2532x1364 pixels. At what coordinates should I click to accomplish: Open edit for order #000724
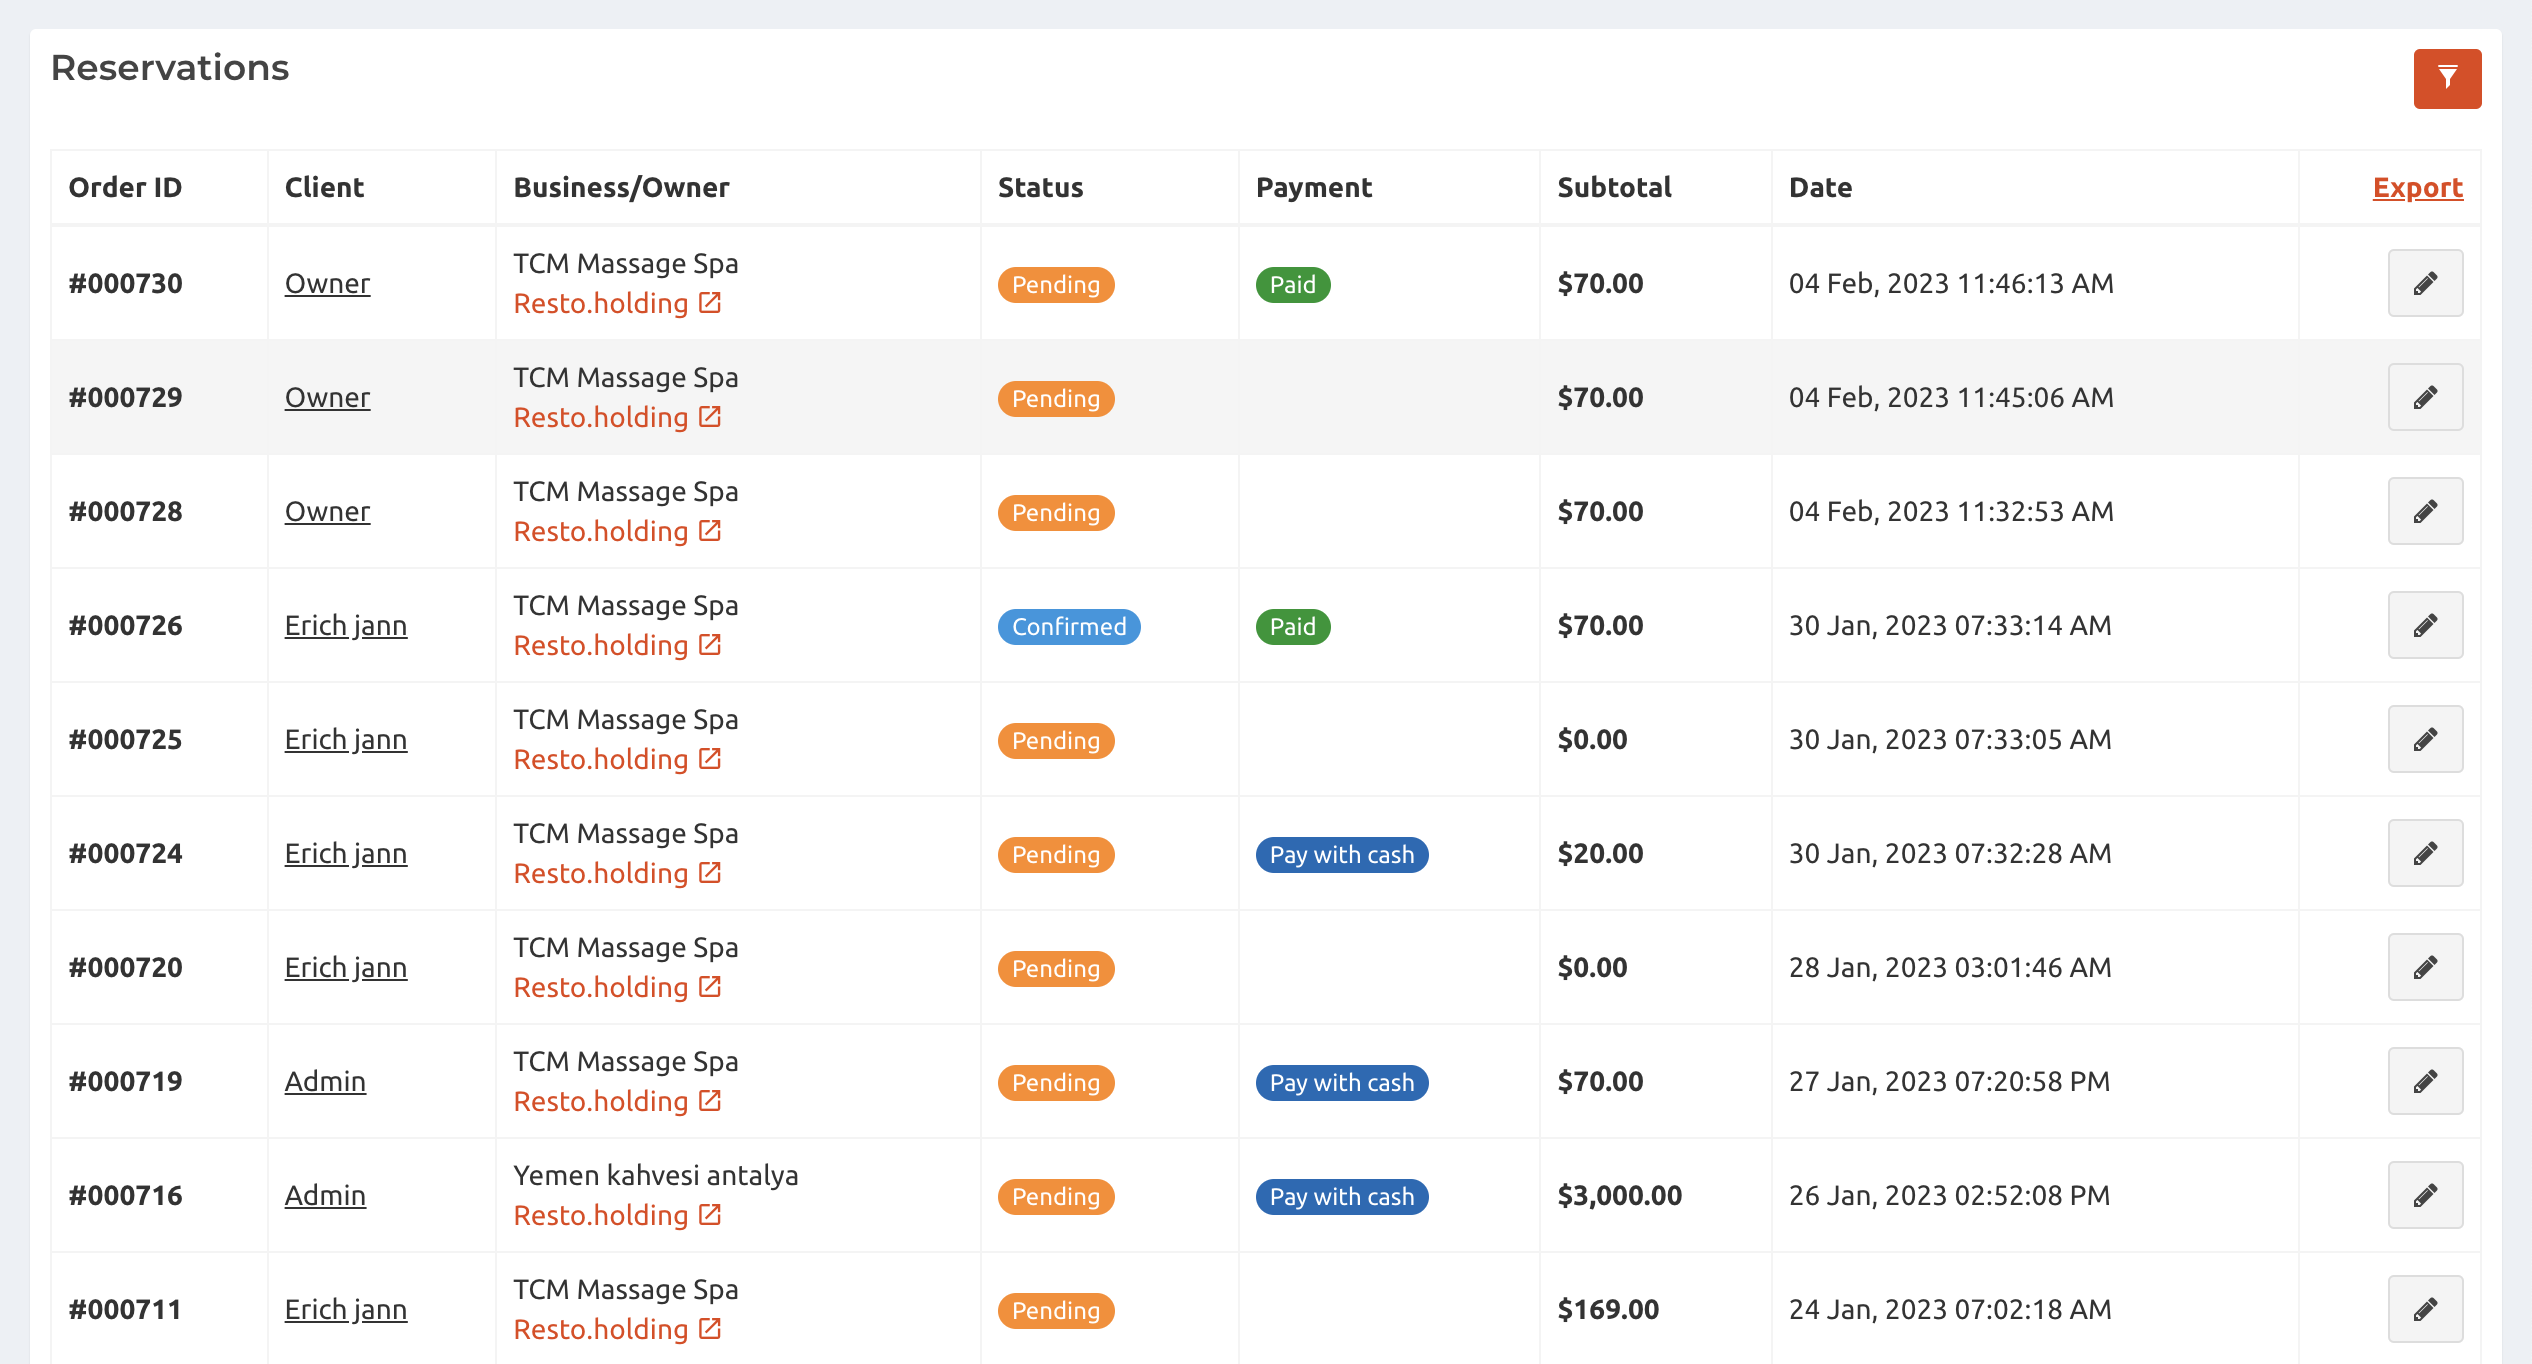pyautogui.click(x=2424, y=854)
